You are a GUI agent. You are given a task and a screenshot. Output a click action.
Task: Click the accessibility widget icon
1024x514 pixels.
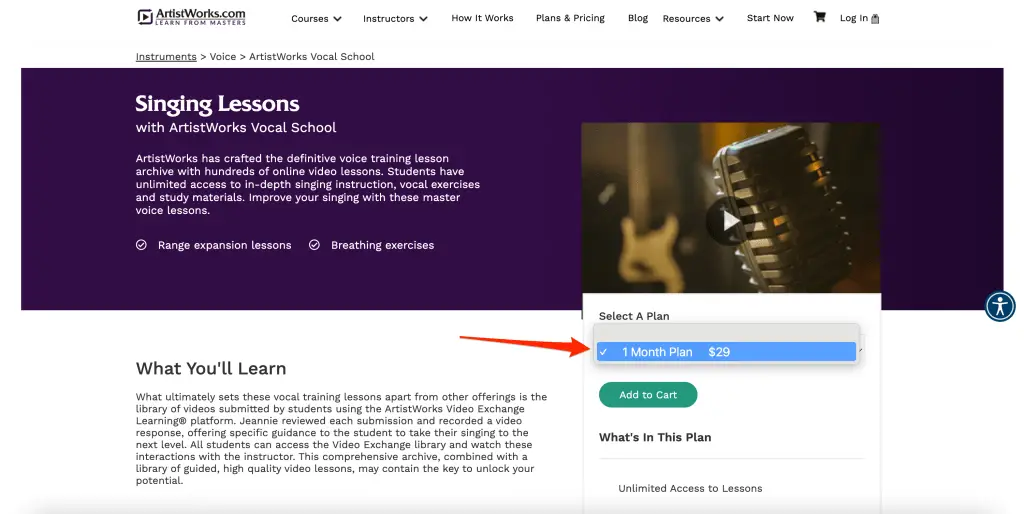[x=1000, y=306]
